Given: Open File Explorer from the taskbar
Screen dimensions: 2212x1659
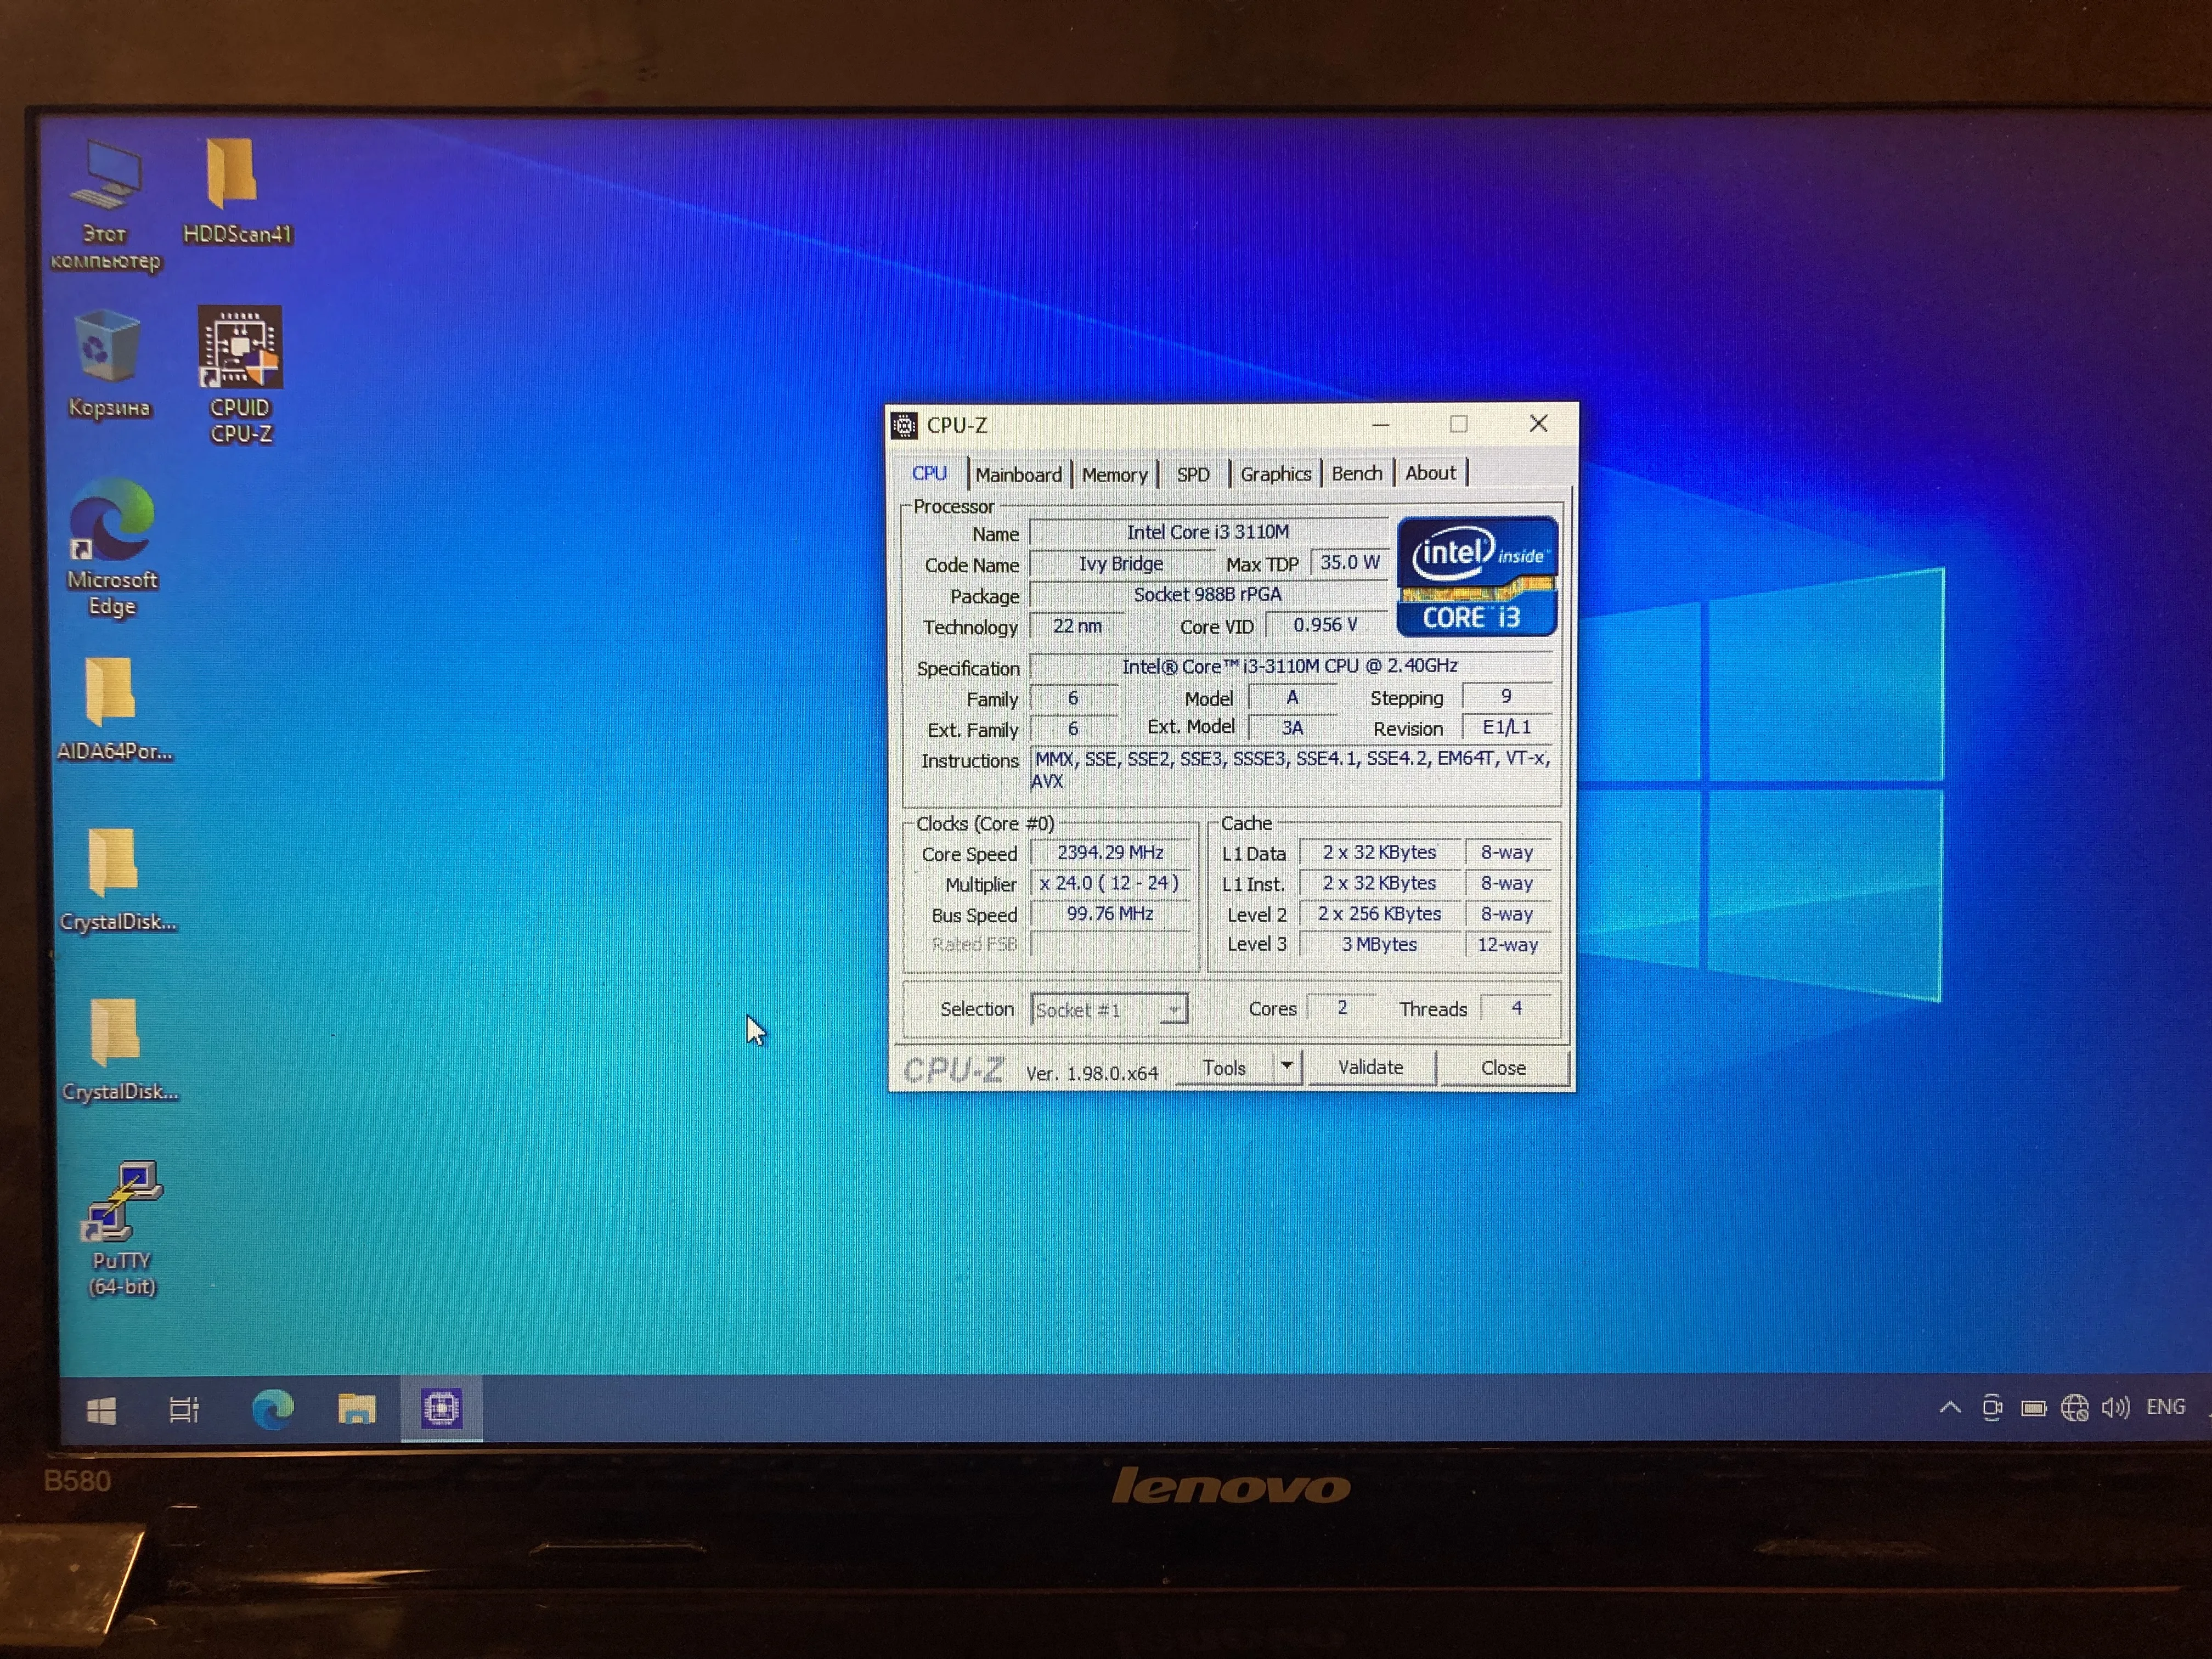Looking at the screenshot, I should click(x=356, y=1409).
